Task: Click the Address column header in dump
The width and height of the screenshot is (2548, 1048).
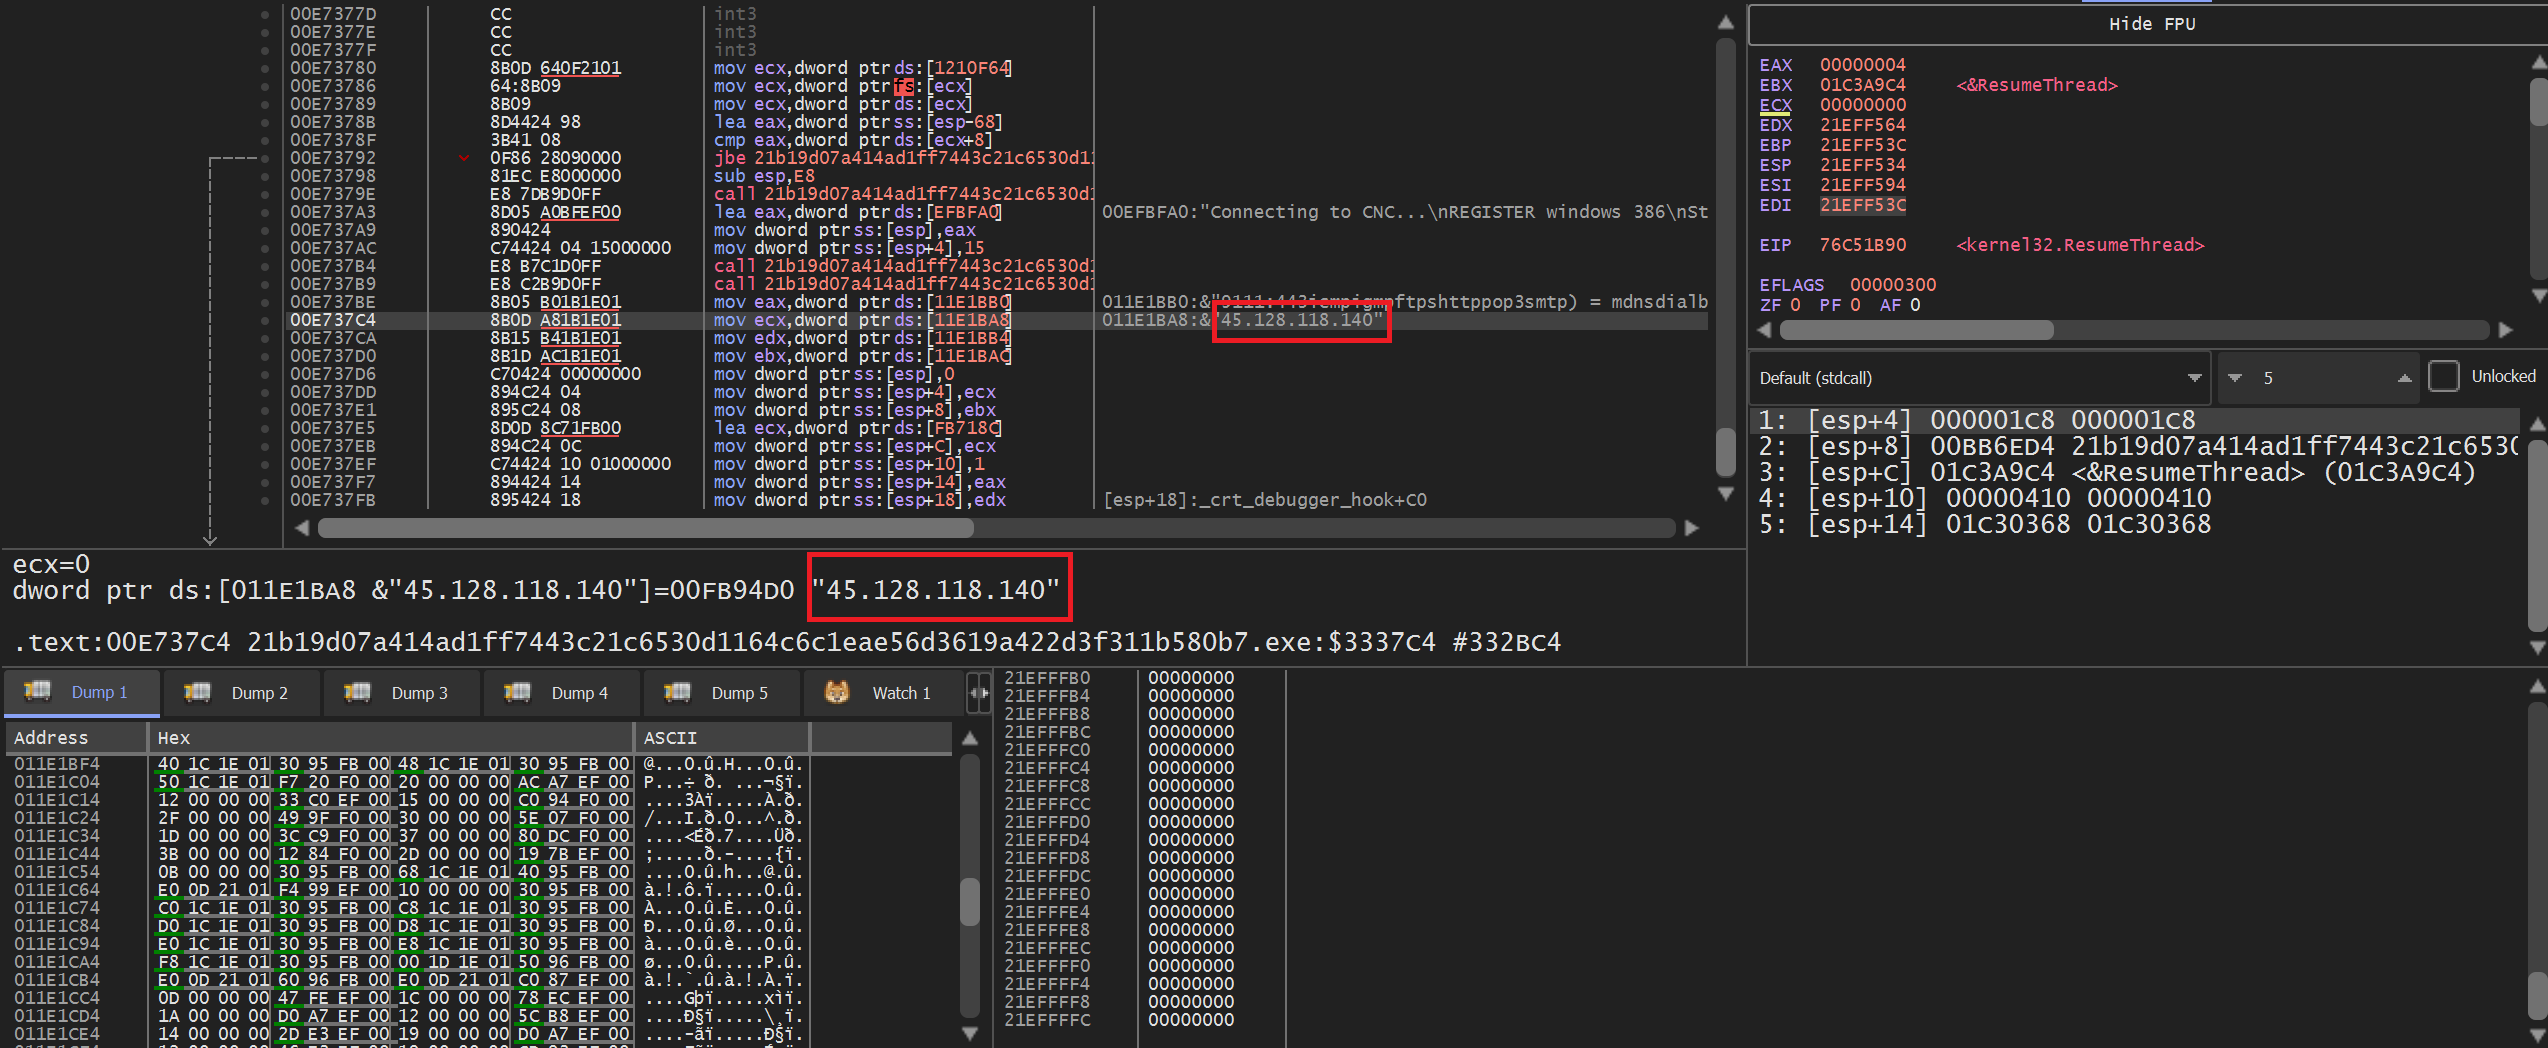Action: [x=77, y=738]
